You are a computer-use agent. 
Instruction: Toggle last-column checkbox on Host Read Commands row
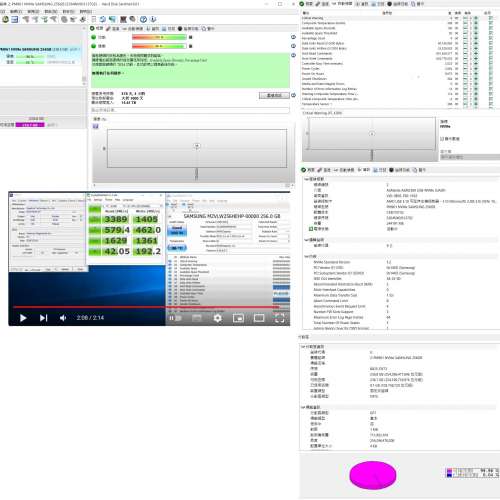491,53
